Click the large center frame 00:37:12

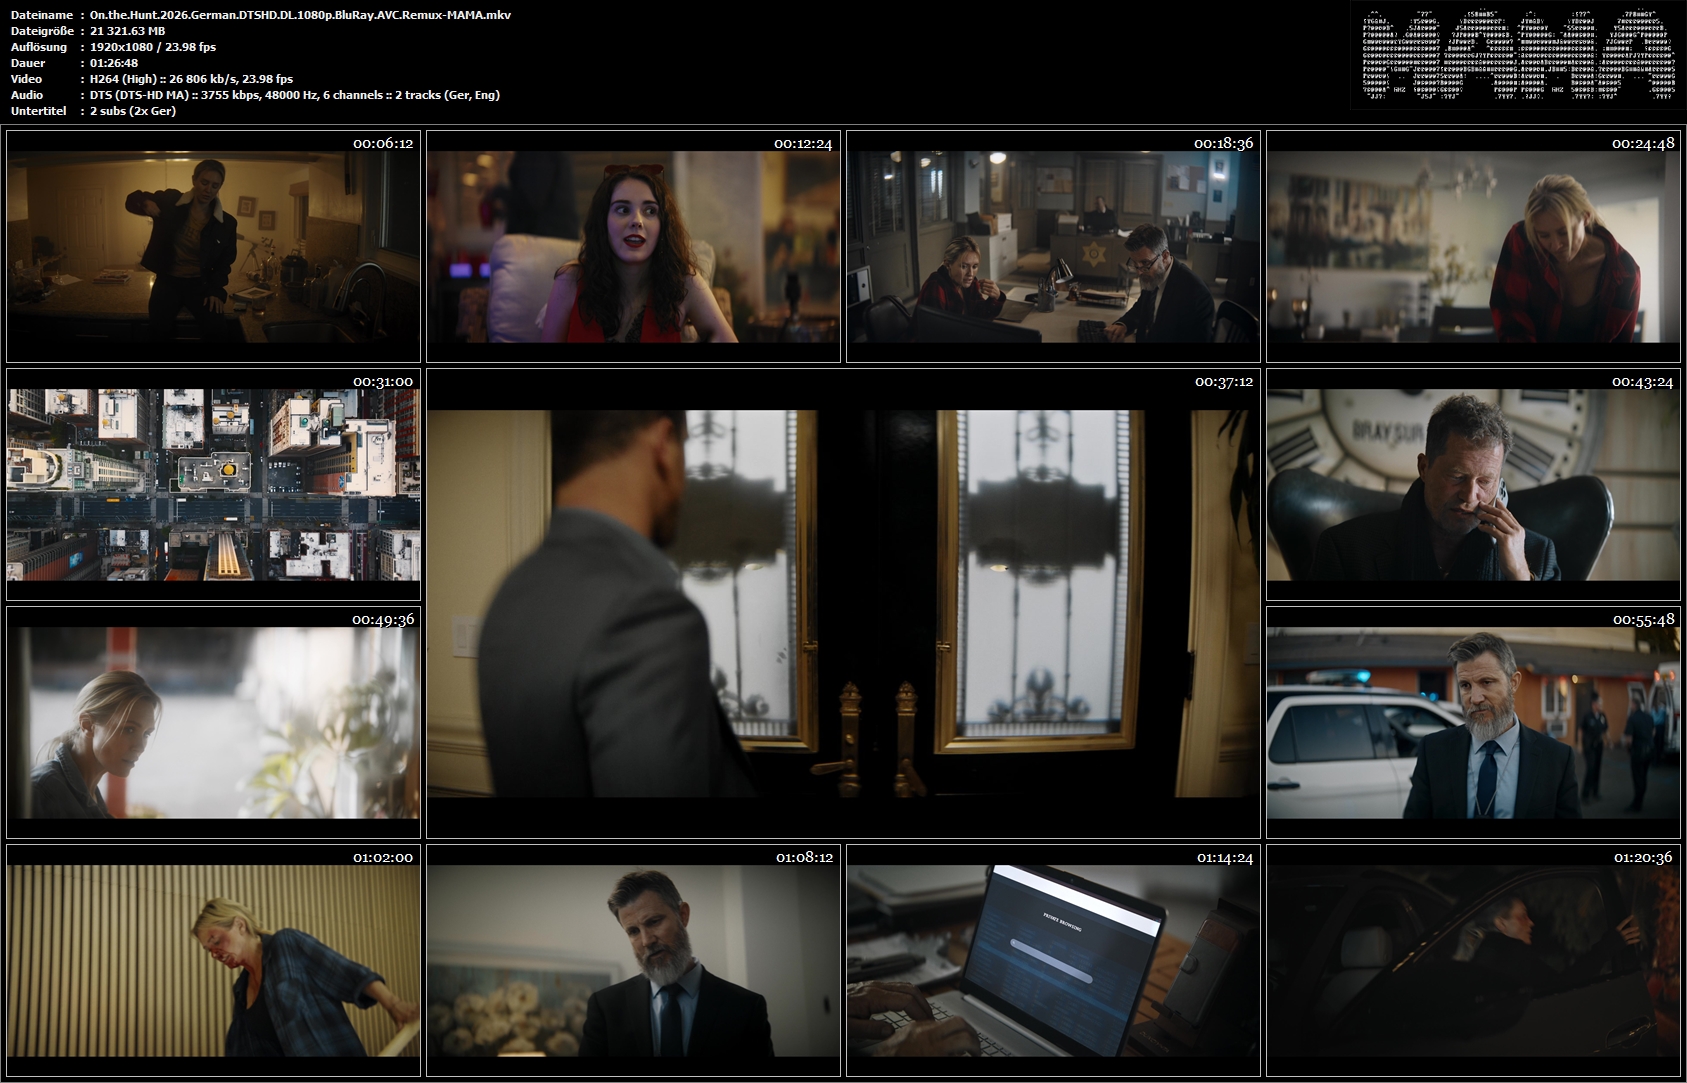coord(843,603)
